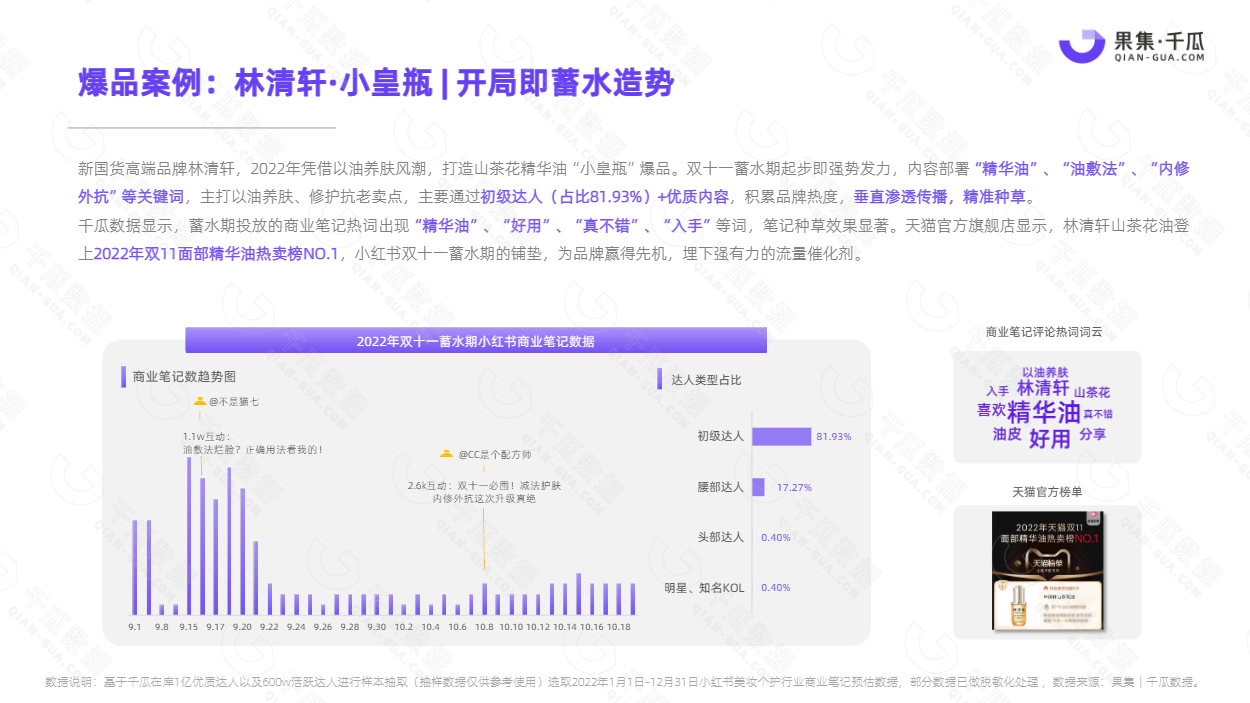Click the 10.18 date label on the x-axis

point(619,627)
